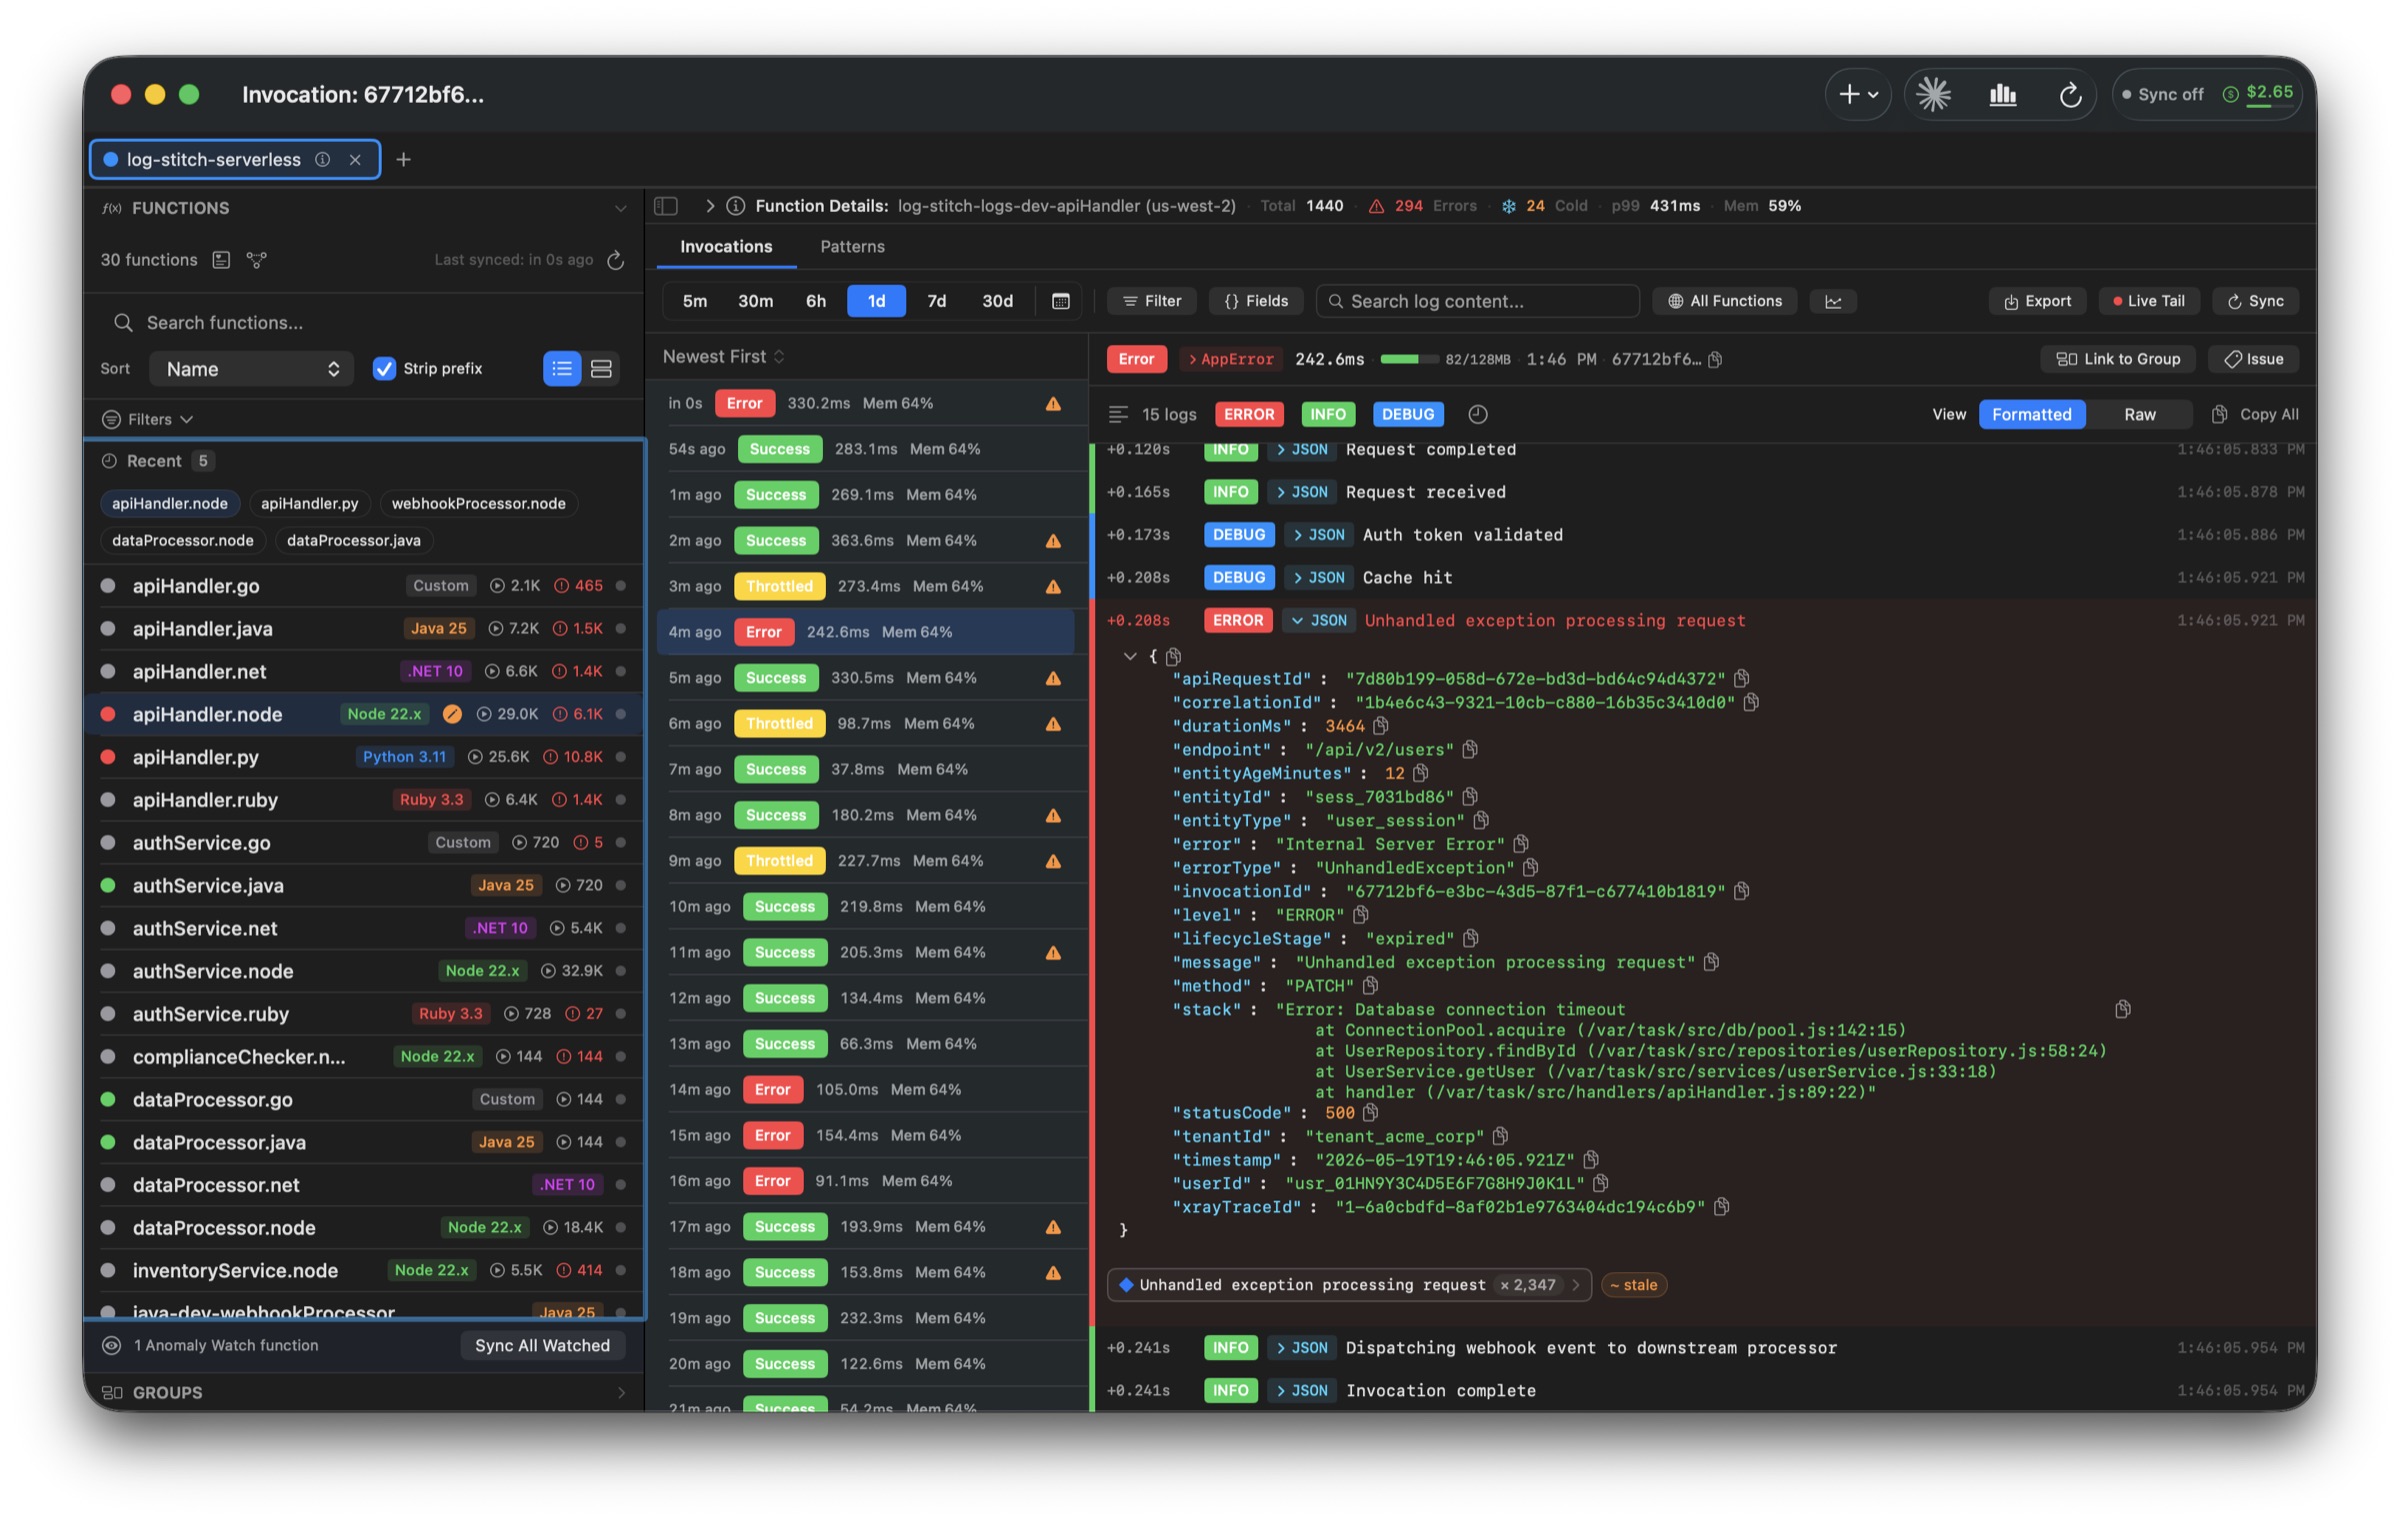This screenshot has height=1521, width=2400.
Task: Click Link to Group button
Action: (2117, 359)
